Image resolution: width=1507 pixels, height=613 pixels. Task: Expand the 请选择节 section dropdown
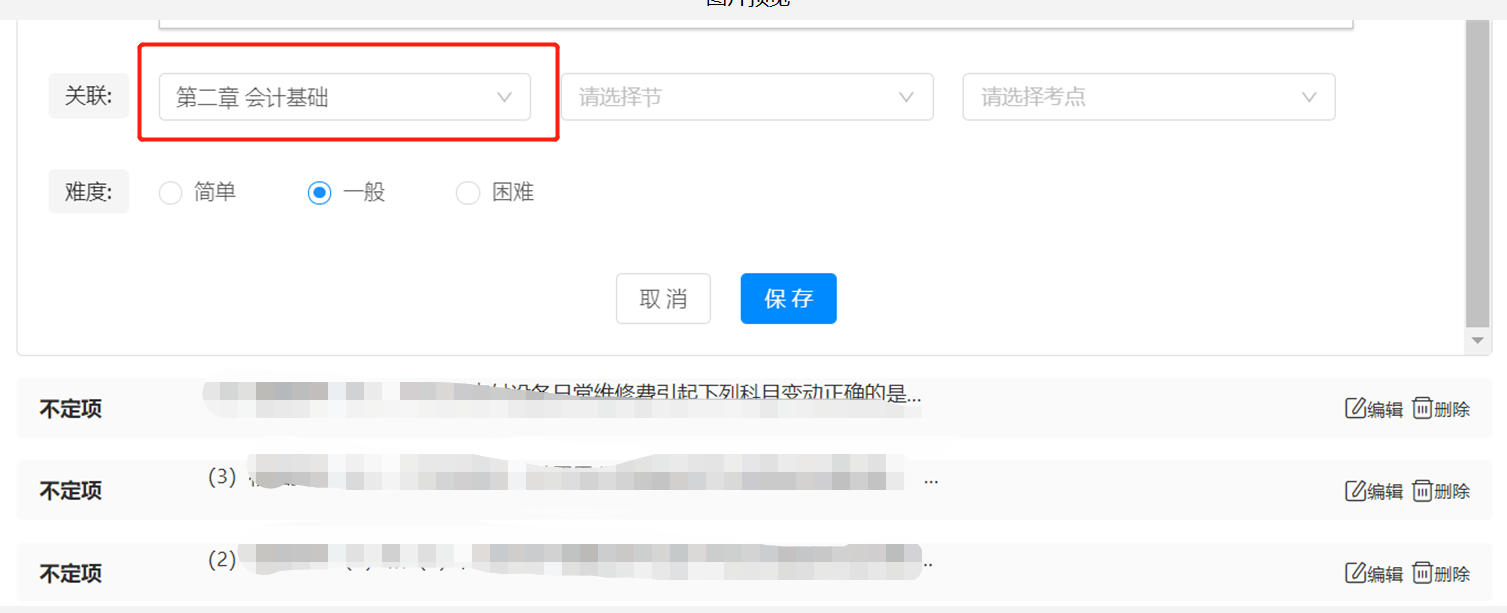click(x=748, y=97)
